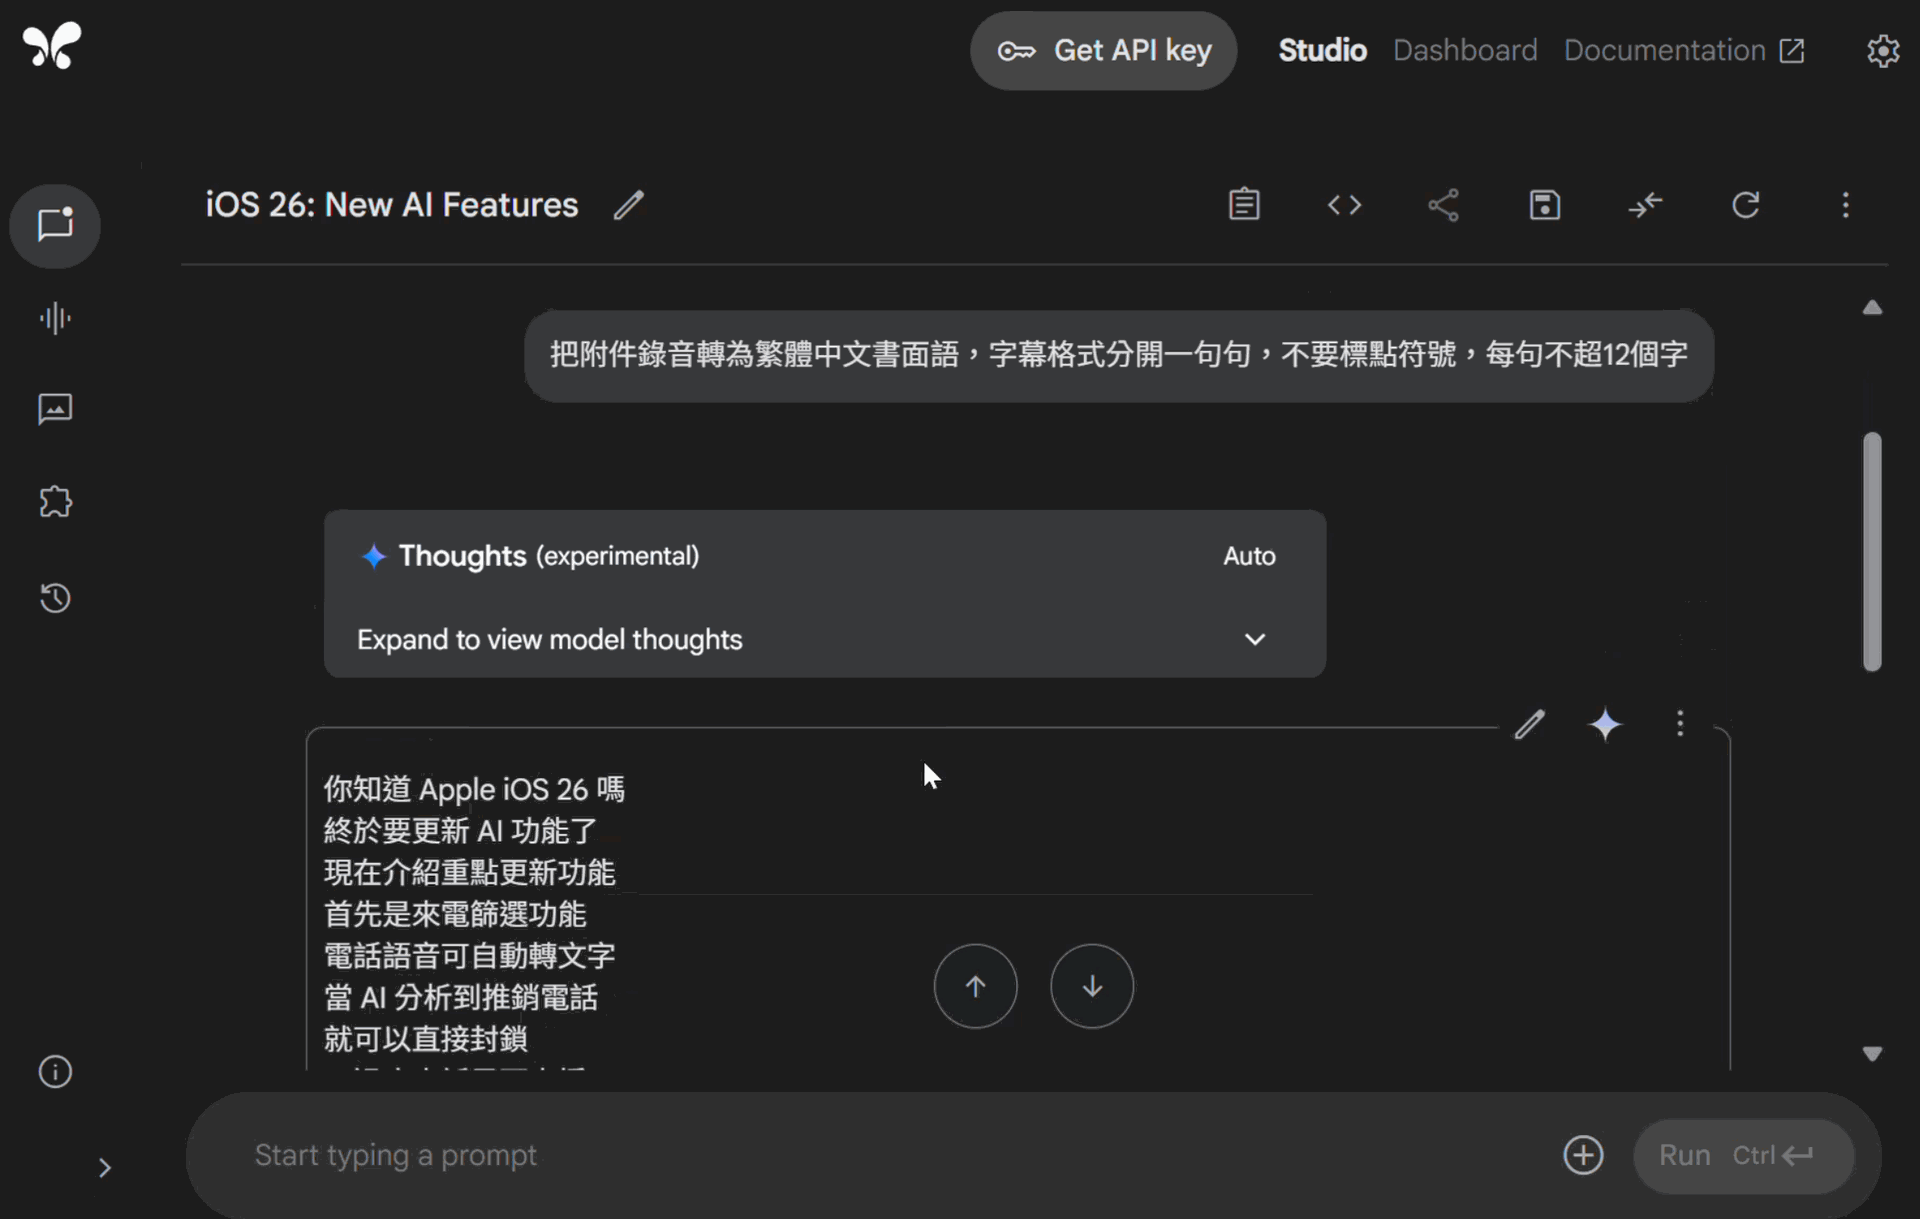Click the info icon in the sidebar
The height and width of the screenshot is (1219, 1920).
pyautogui.click(x=55, y=1072)
